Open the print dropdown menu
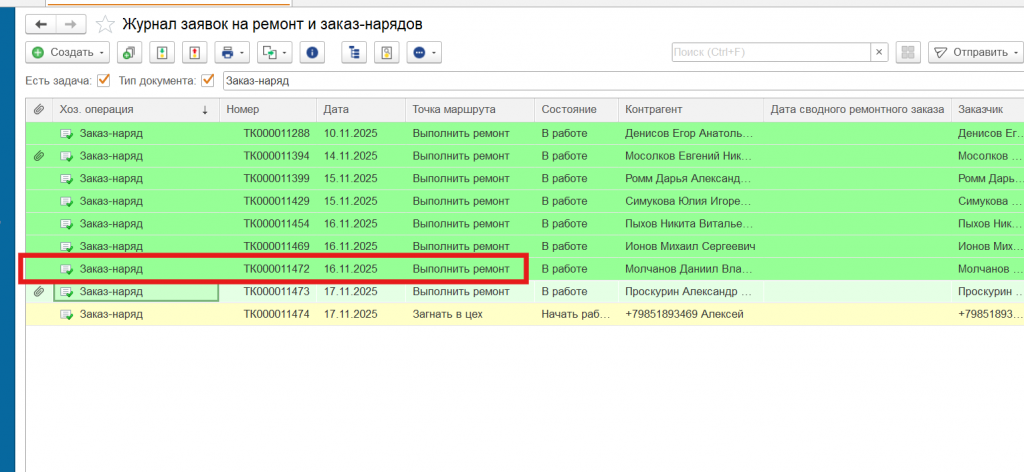The image size is (1024, 472). (x=231, y=52)
